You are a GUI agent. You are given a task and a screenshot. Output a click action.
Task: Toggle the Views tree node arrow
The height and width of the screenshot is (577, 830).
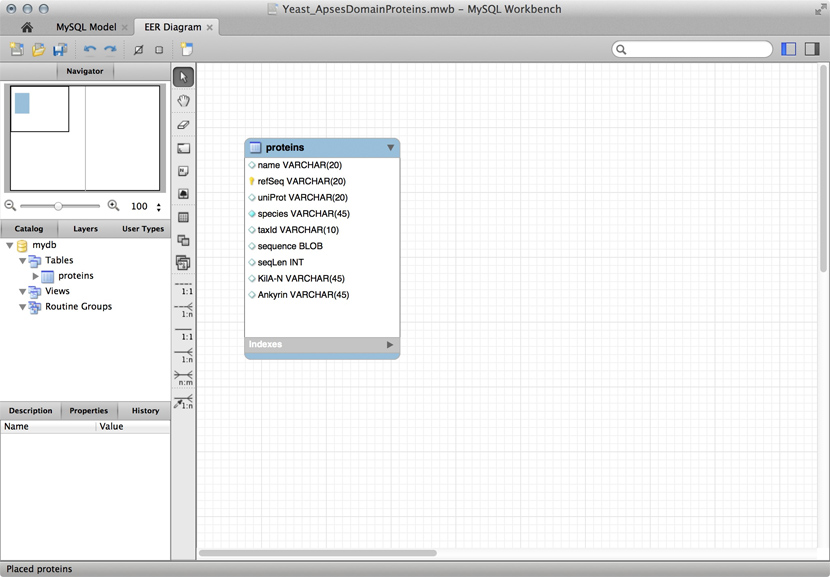pyautogui.click(x=22, y=292)
